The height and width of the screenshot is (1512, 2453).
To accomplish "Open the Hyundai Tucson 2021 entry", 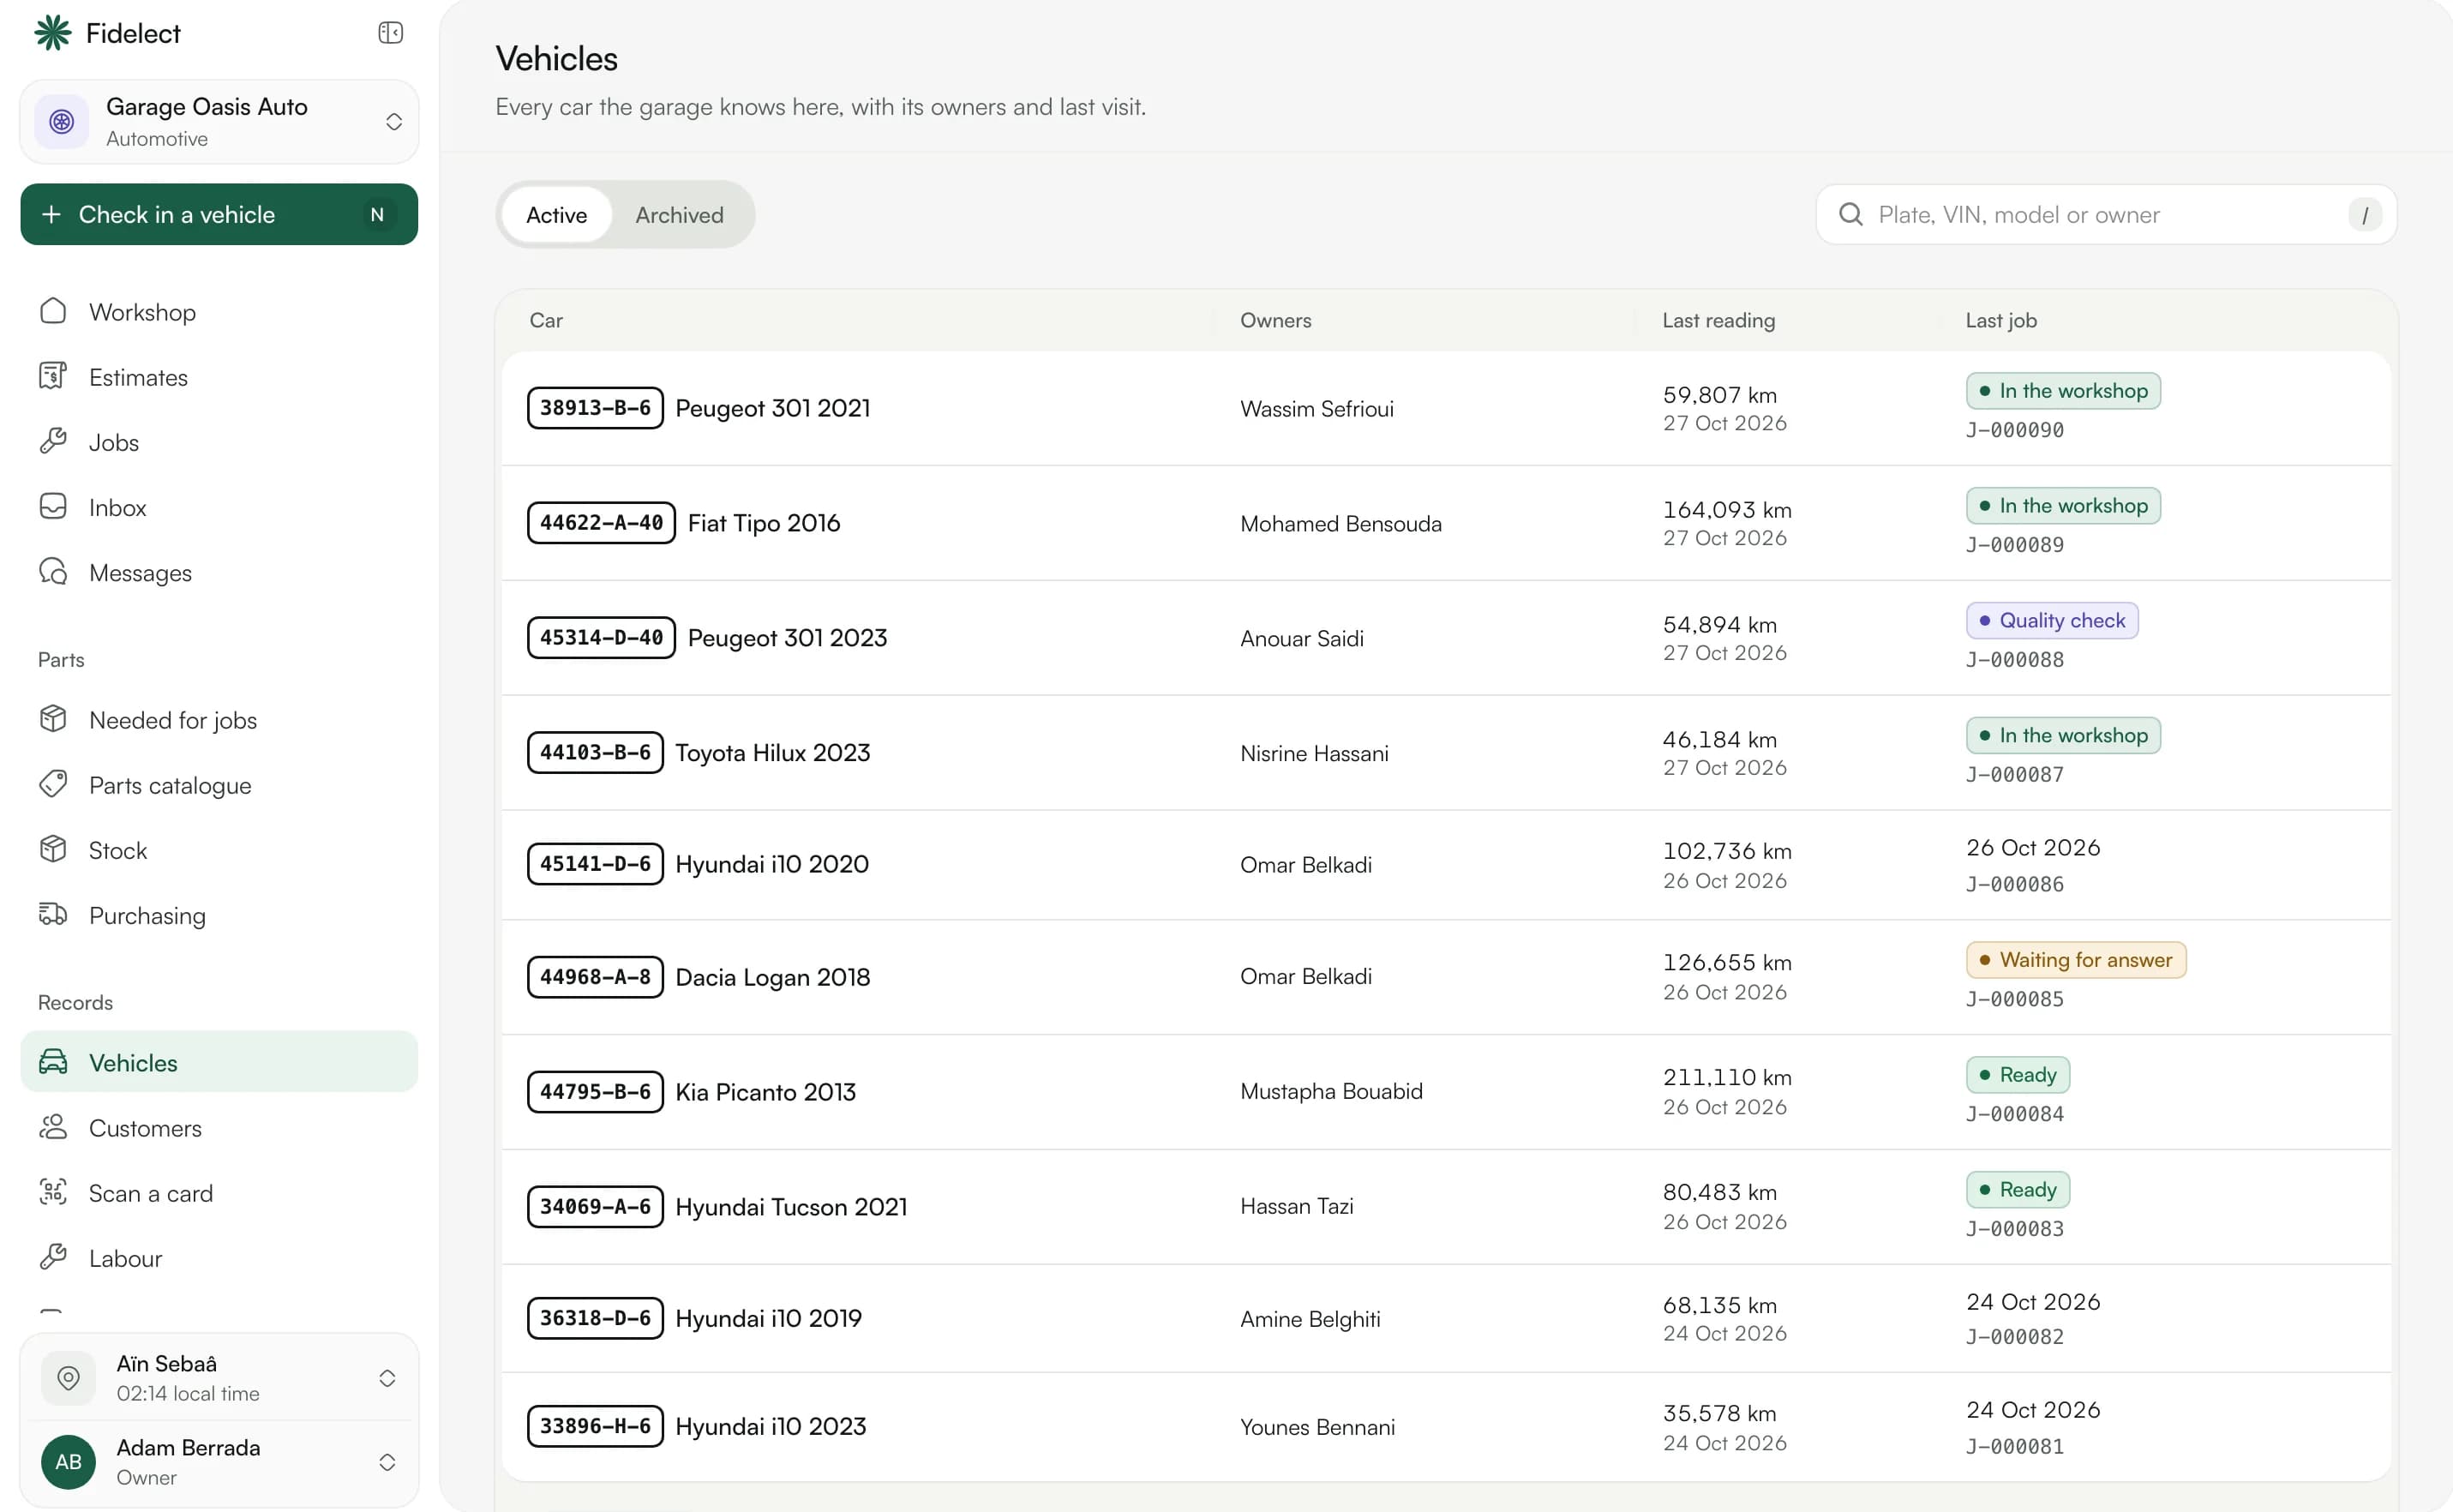I will click(1446, 1206).
